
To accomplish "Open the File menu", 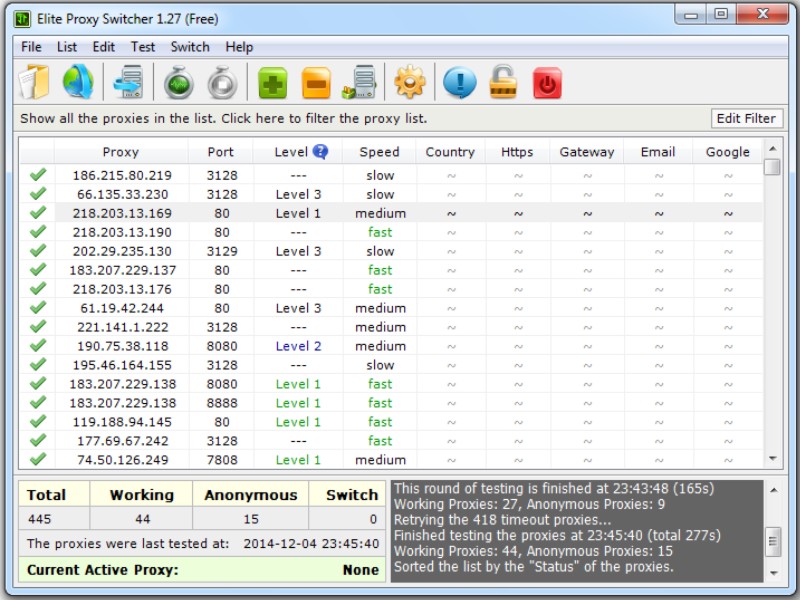I will [31, 47].
